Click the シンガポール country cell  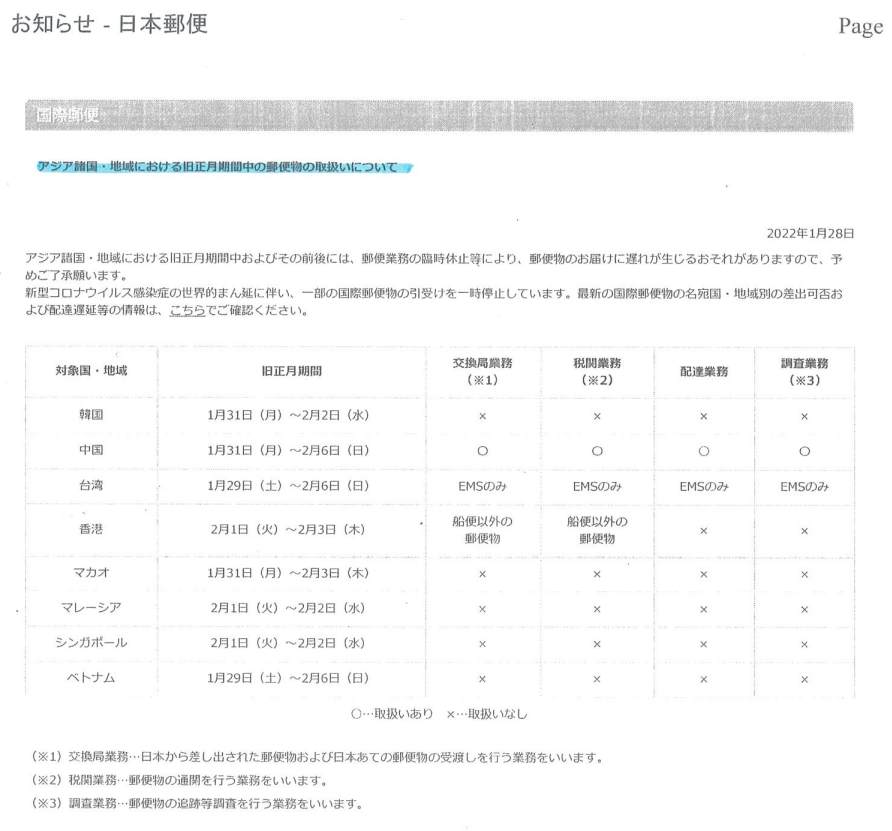click(91, 645)
